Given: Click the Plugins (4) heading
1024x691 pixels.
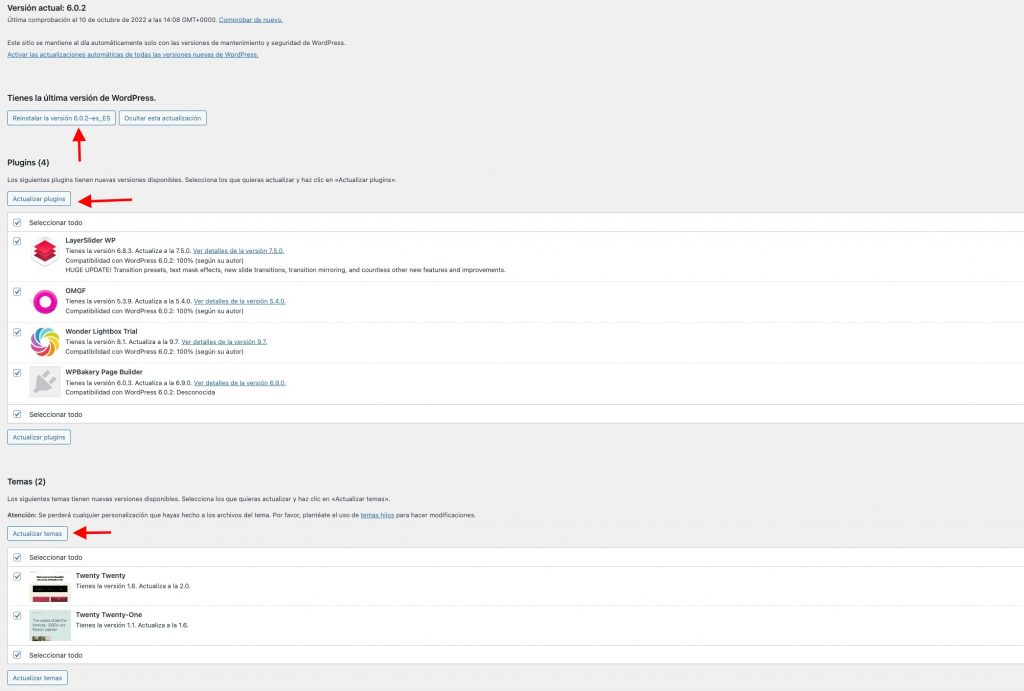Looking at the screenshot, I should point(28,163).
